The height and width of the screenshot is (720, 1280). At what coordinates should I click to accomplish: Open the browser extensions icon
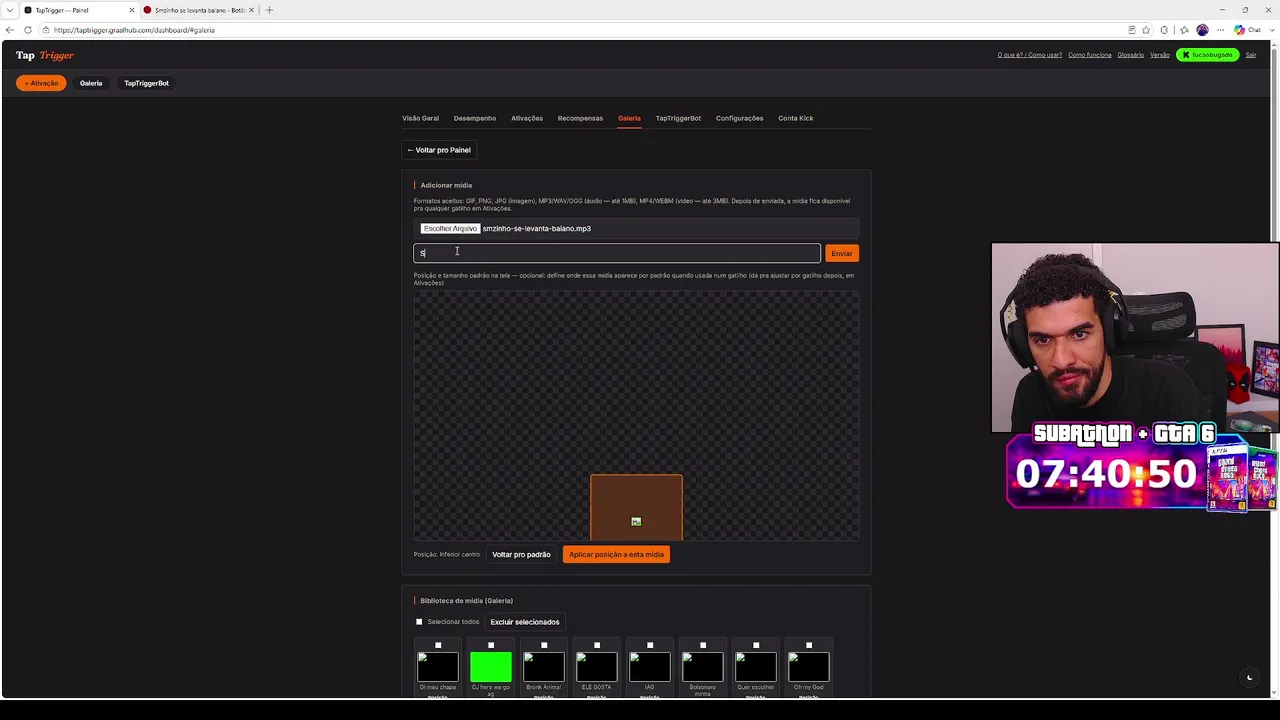click(1164, 30)
